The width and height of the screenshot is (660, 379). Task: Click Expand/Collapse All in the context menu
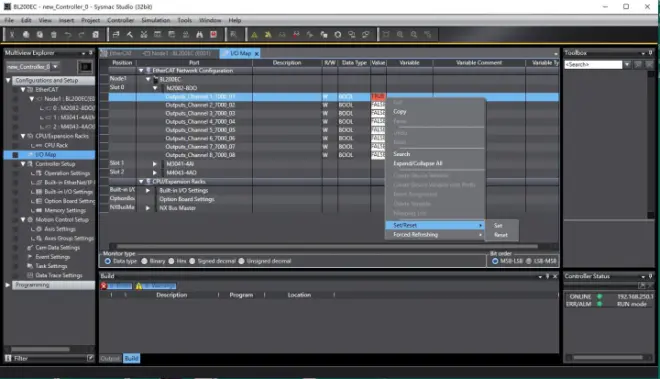point(435,163)
